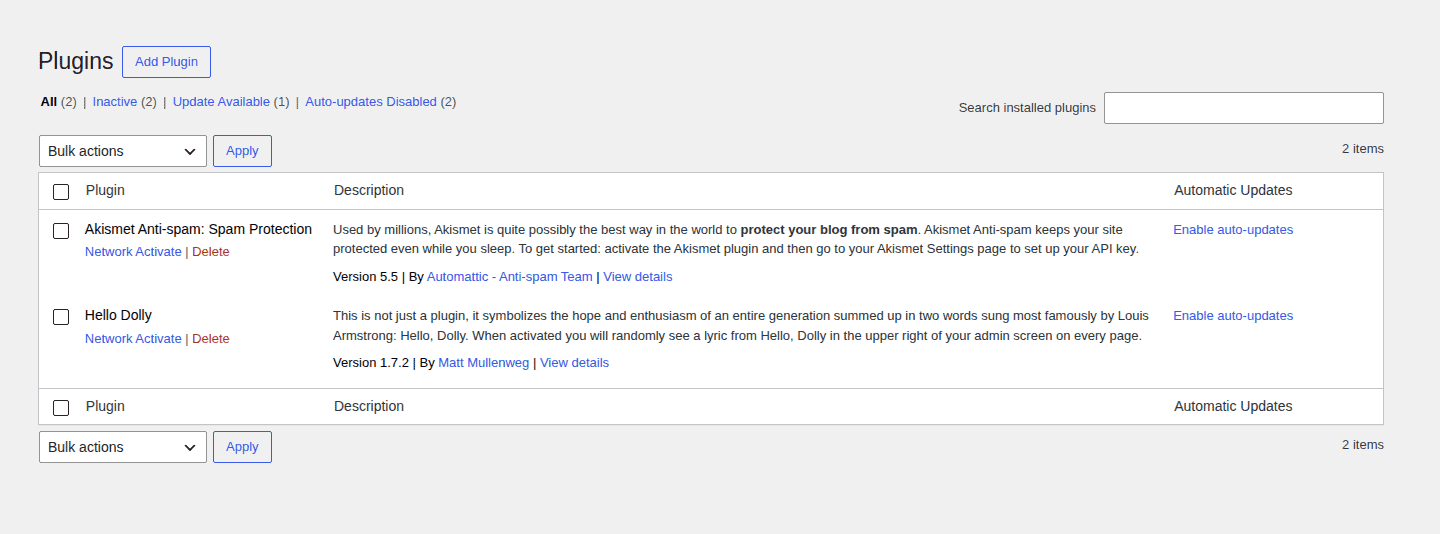Click the Plugin column label in footer
This screenshot has height=534, width=1440.
[x=105, y=406]
